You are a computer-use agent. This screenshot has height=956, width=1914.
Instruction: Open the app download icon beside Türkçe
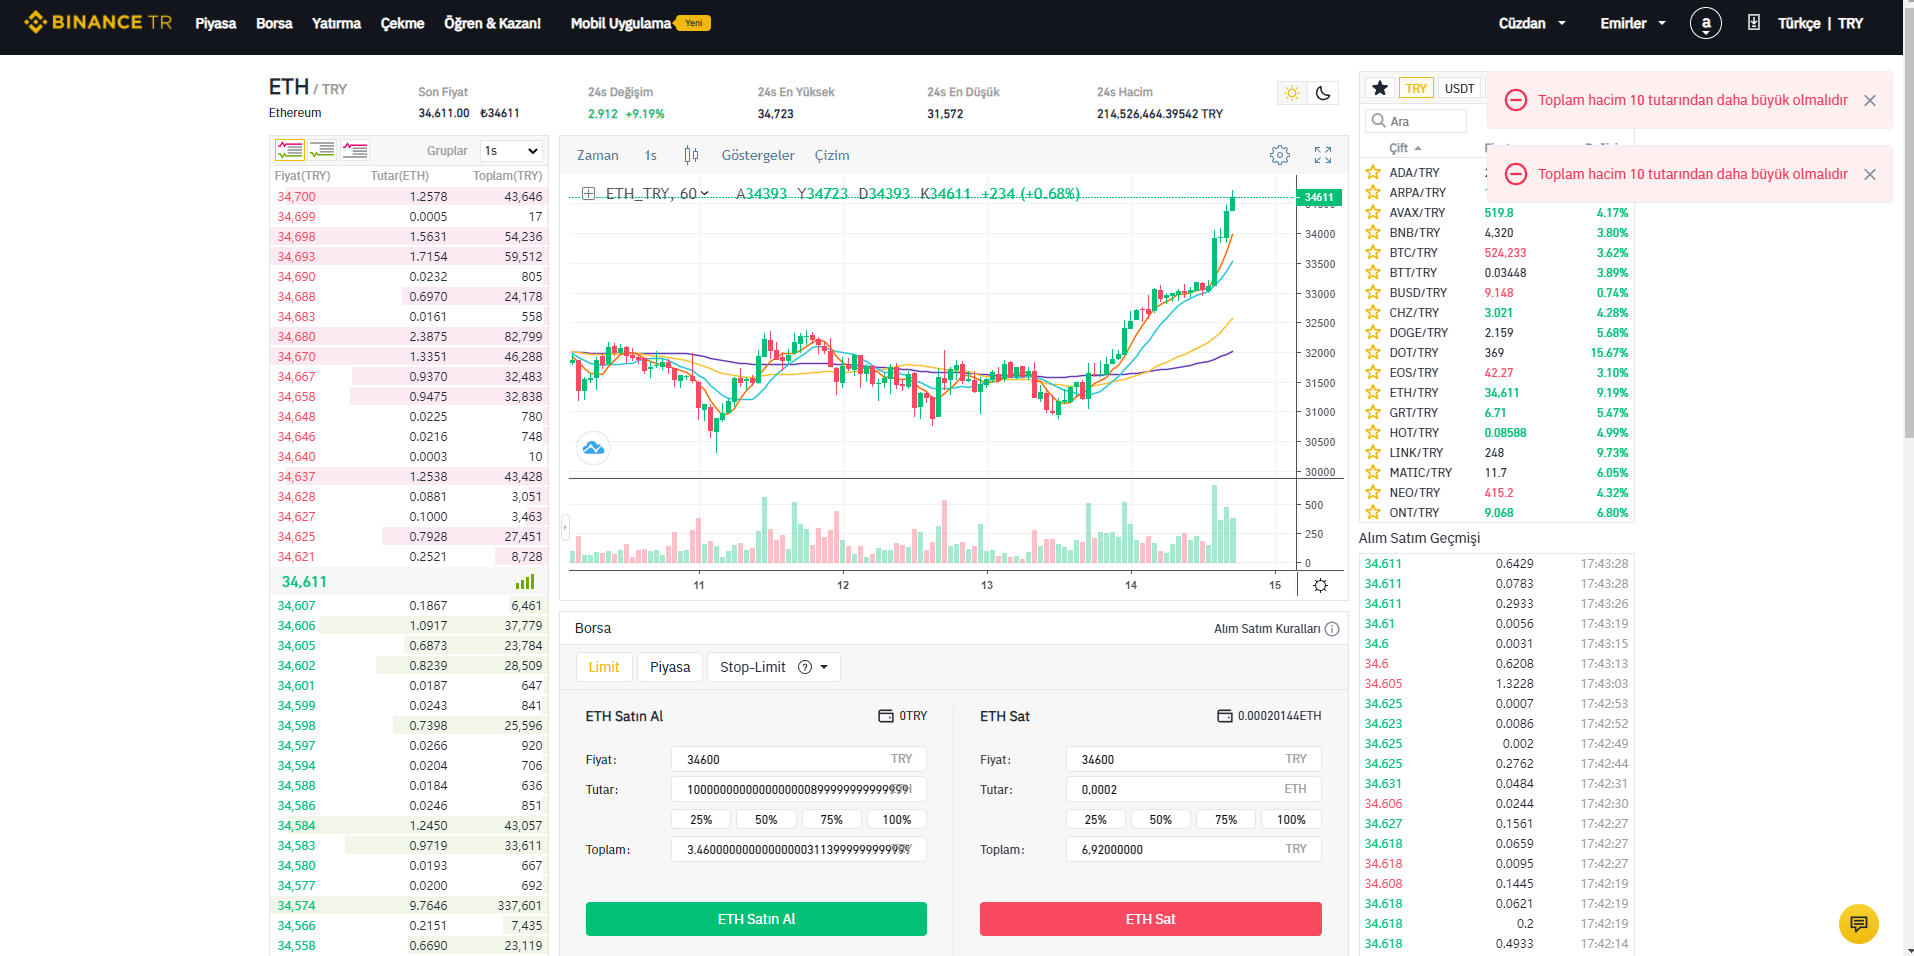pos(1753,22)
